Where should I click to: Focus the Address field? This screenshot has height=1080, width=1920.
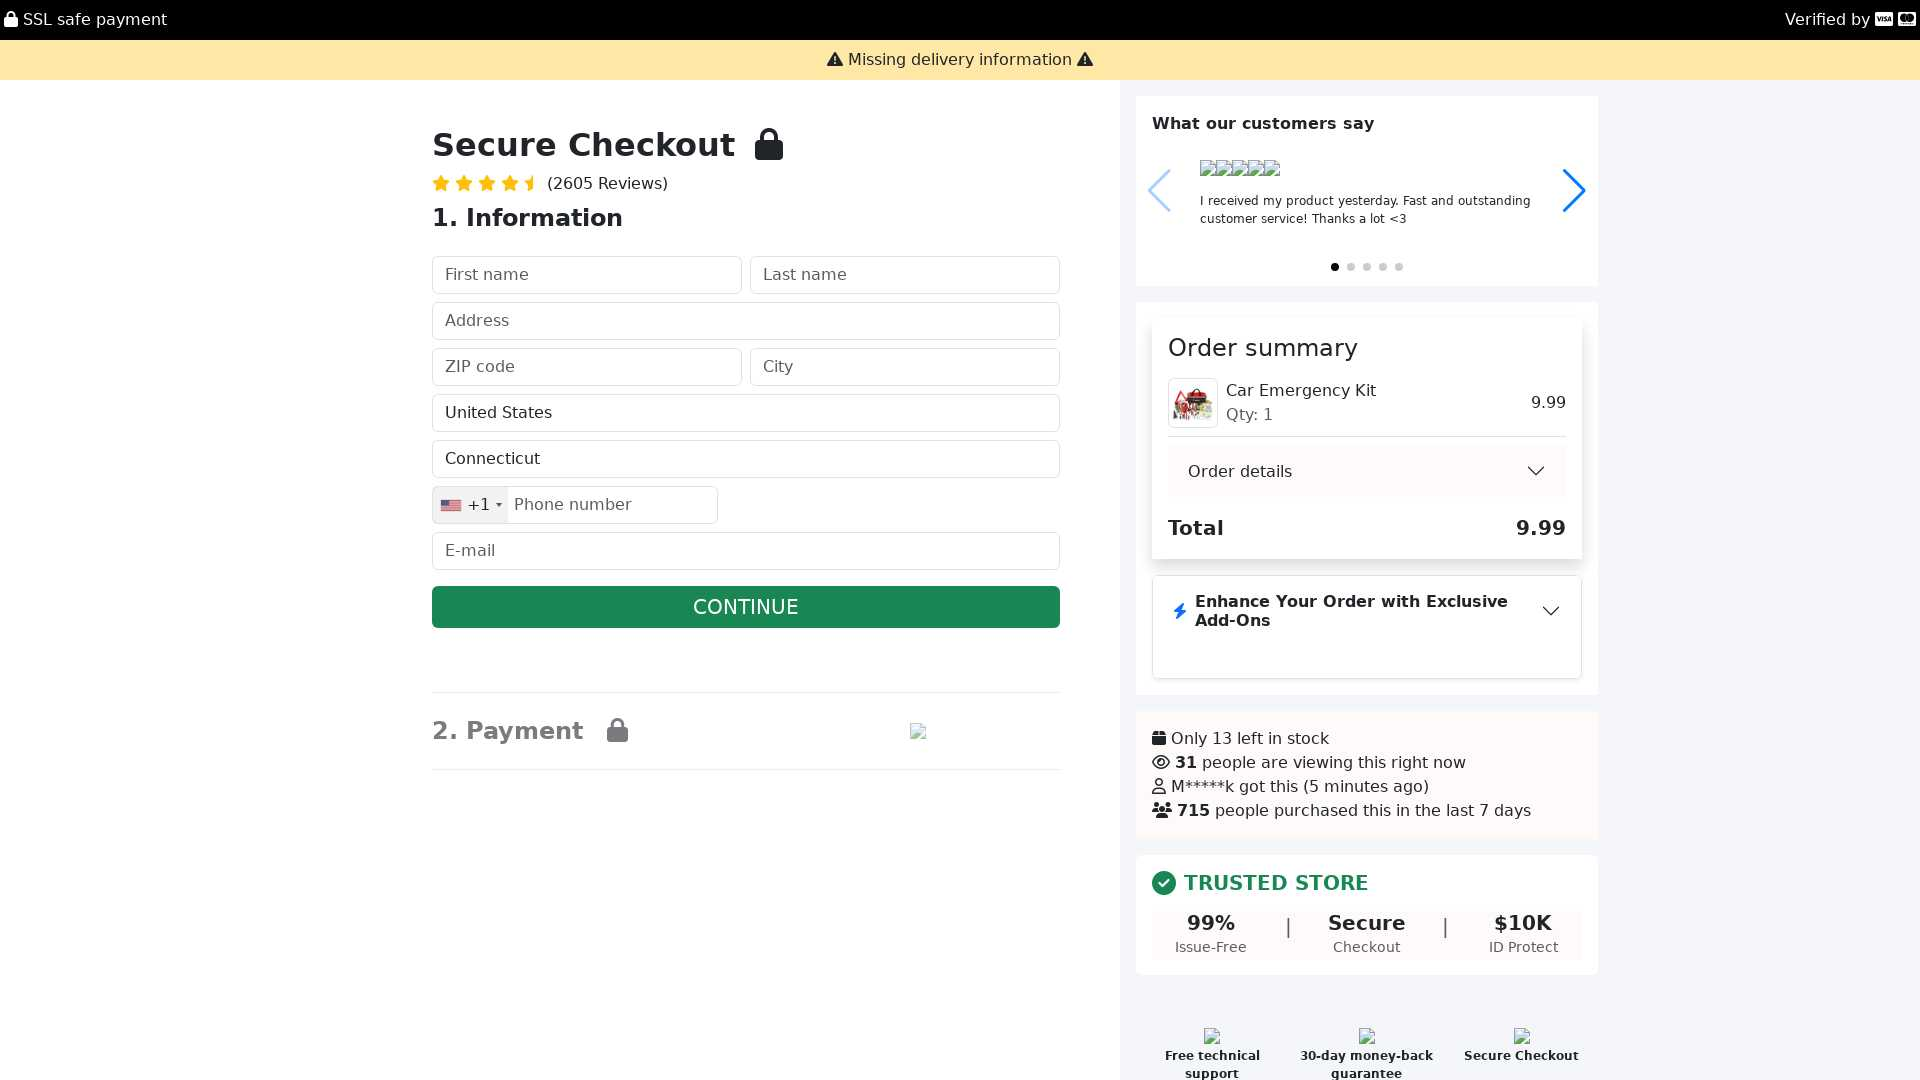(x=746, y=321)
